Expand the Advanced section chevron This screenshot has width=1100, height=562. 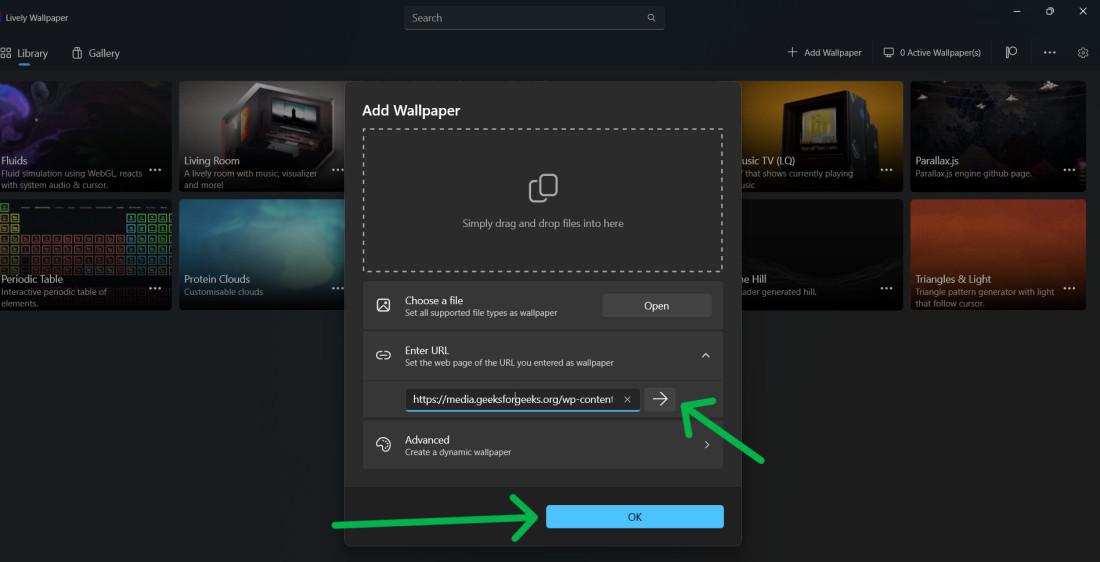coord(706,445)
